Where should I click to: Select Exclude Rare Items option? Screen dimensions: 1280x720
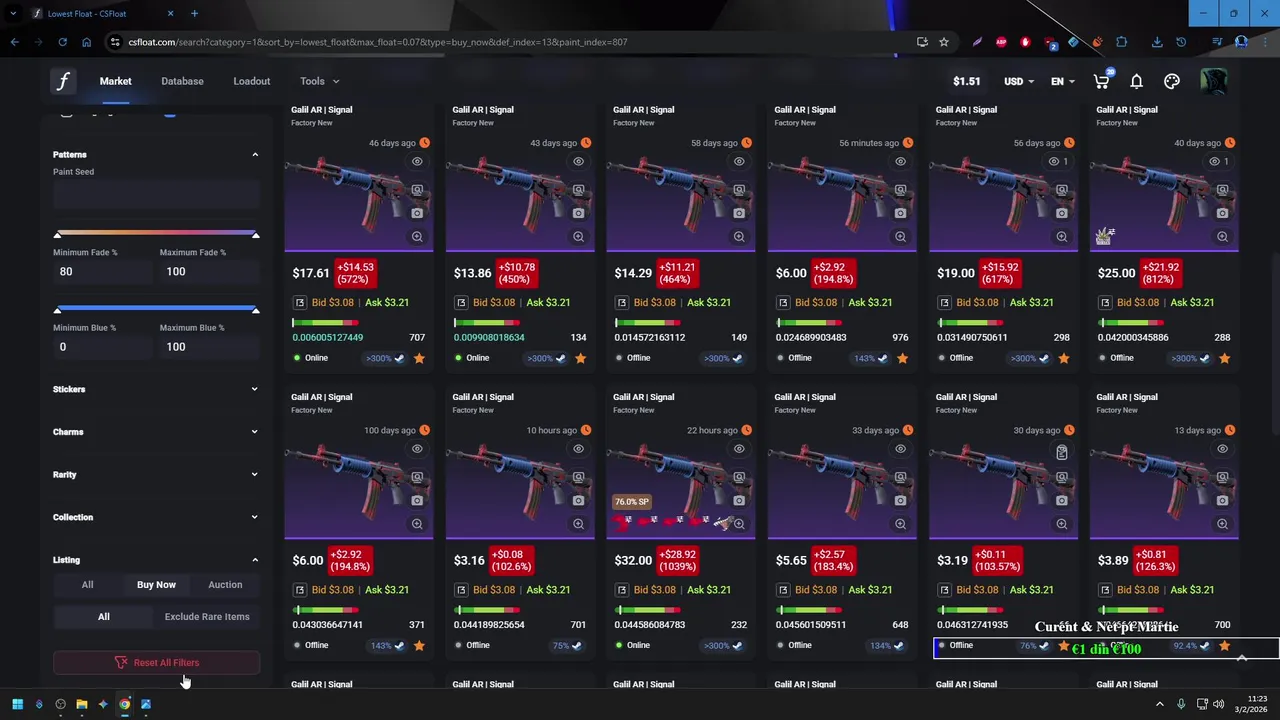(207, 617)
